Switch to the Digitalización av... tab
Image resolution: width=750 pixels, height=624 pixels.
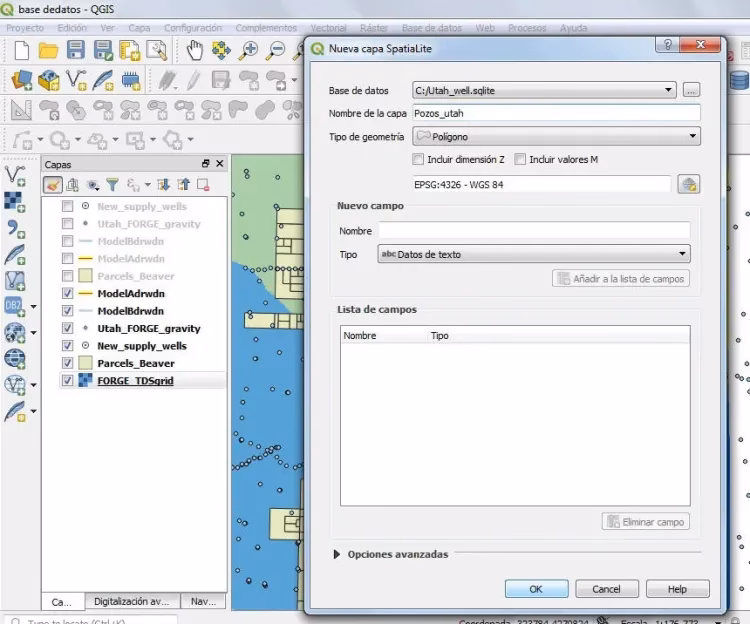pyautogui.click(x=132, y=602)
